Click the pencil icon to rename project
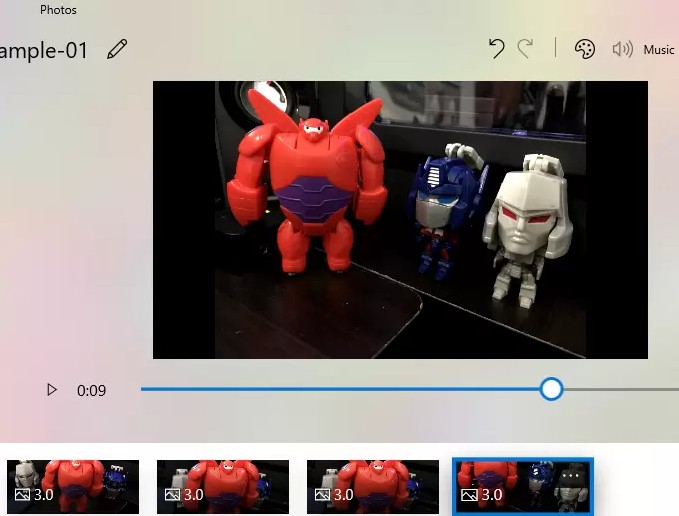This screenshot has width=679, height=516. [x=117, y=49]
